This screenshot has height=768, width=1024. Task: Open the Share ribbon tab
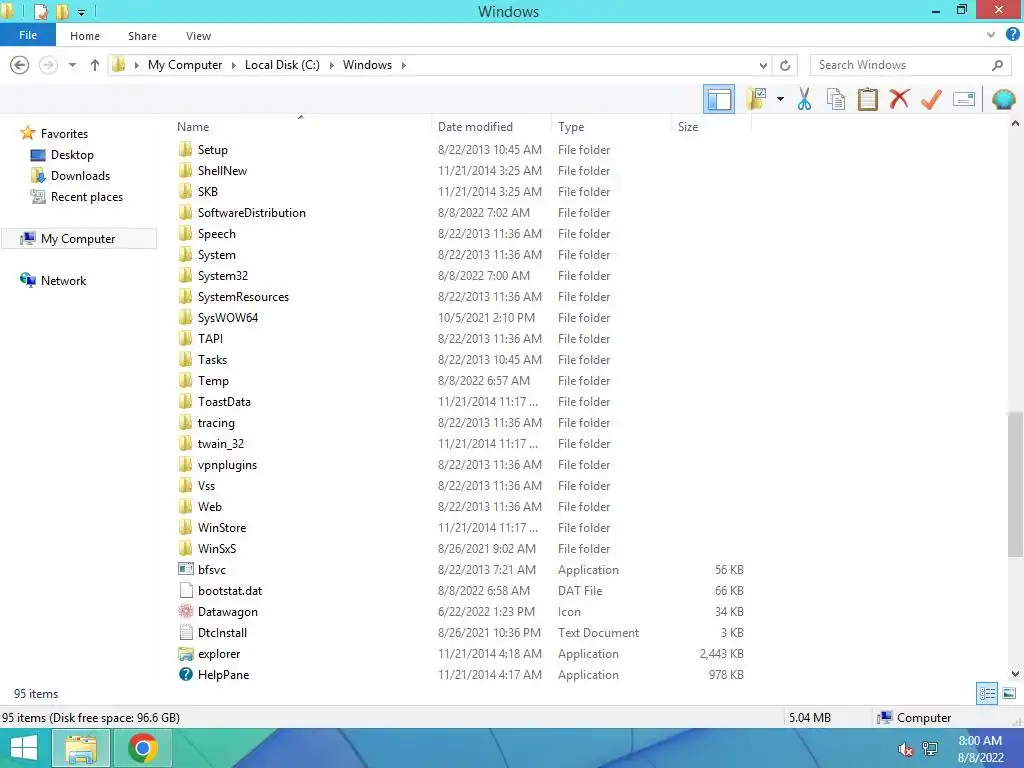tap(142, 36)
